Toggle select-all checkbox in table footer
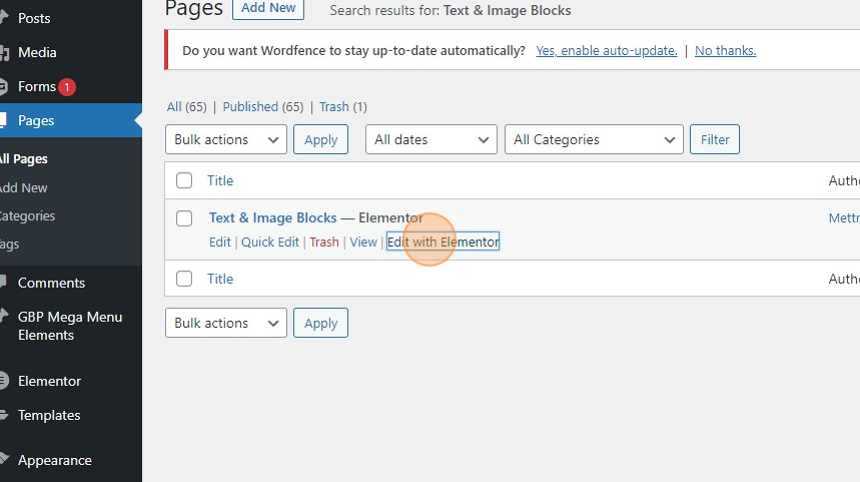Screen dimensions: 860x482 click(x=184, y=279)
